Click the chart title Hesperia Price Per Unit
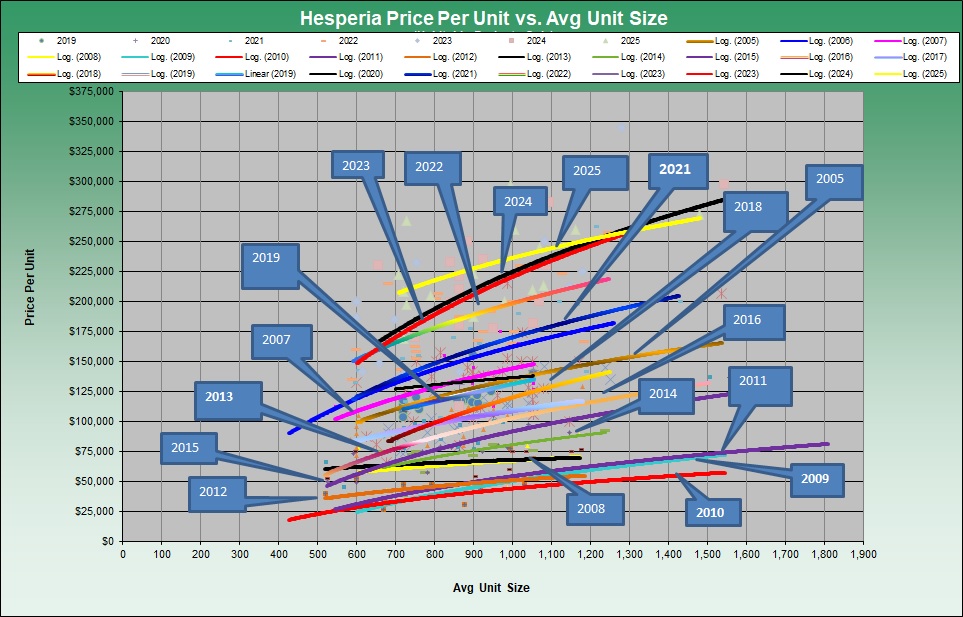The width and height of the screenshot is (963, 617). [x=484, y=19]
